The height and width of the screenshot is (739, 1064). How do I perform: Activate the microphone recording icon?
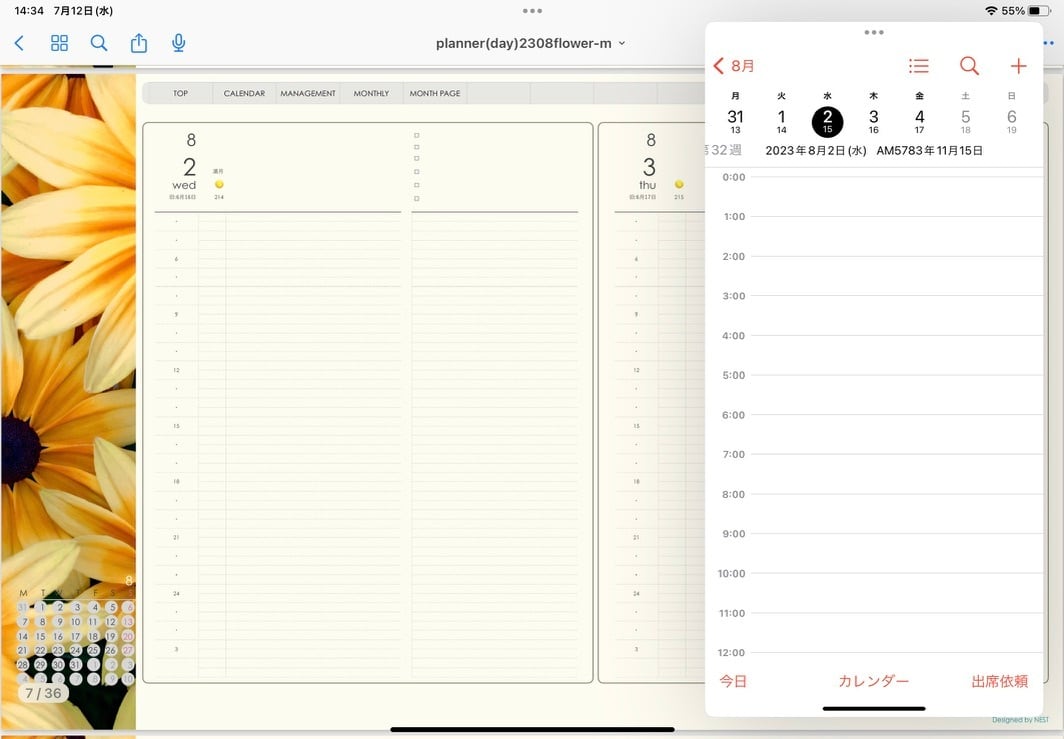(x=179, y=43)
